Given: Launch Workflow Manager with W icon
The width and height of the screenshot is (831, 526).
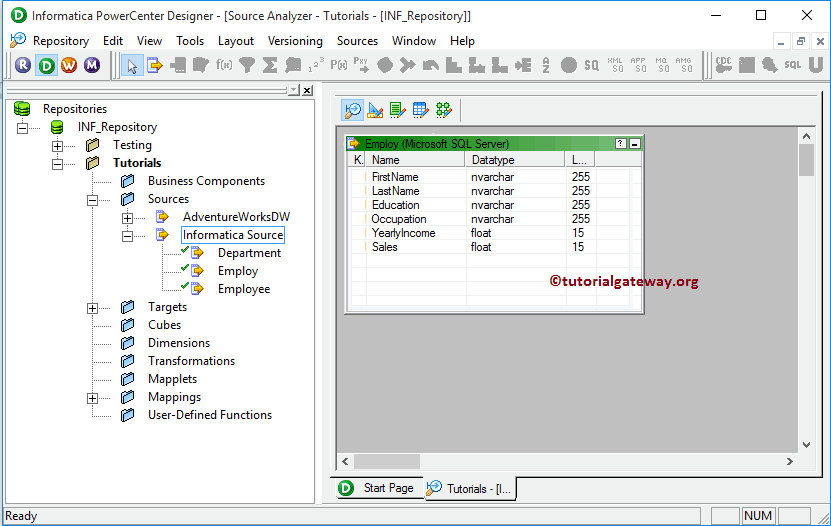Looking at the screenshot, I should (69, 65).
